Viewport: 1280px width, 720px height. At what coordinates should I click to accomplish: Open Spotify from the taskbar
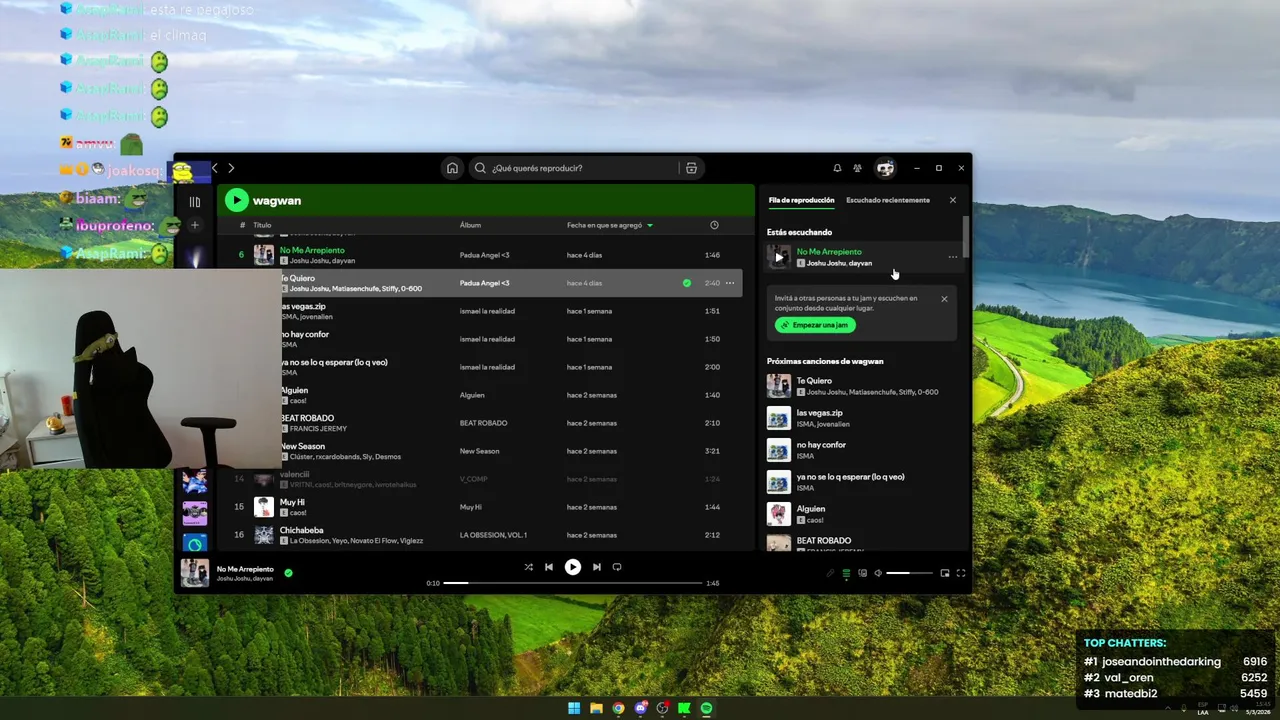(706, 708)
